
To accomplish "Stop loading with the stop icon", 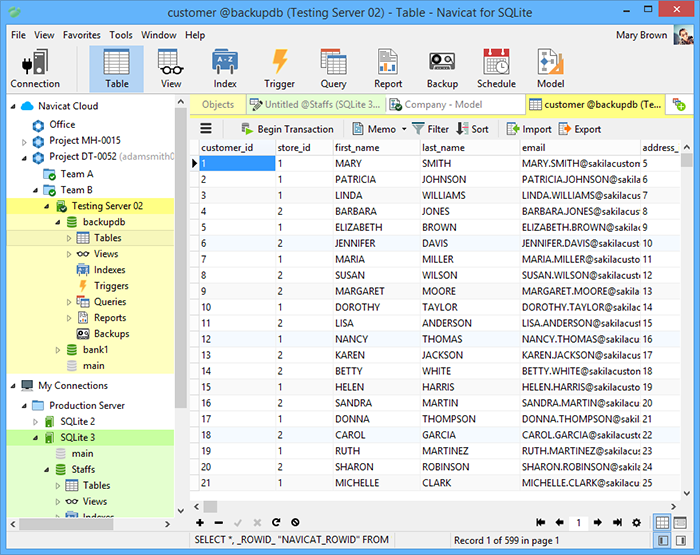I will pyautogui.click(x=295, y=522).
